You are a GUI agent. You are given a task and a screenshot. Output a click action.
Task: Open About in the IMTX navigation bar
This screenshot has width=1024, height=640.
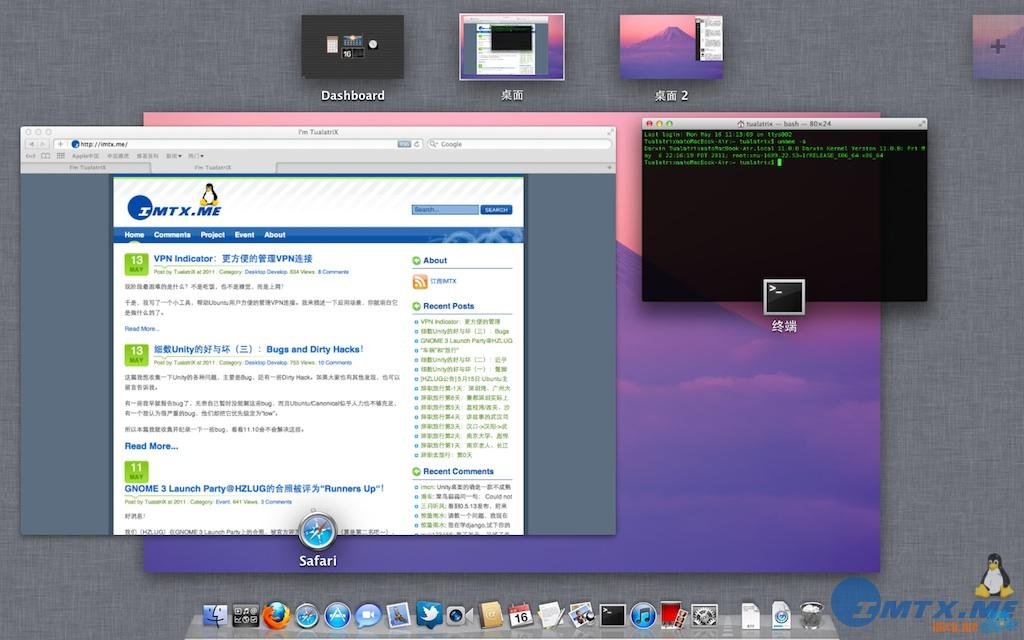(275, 235)
